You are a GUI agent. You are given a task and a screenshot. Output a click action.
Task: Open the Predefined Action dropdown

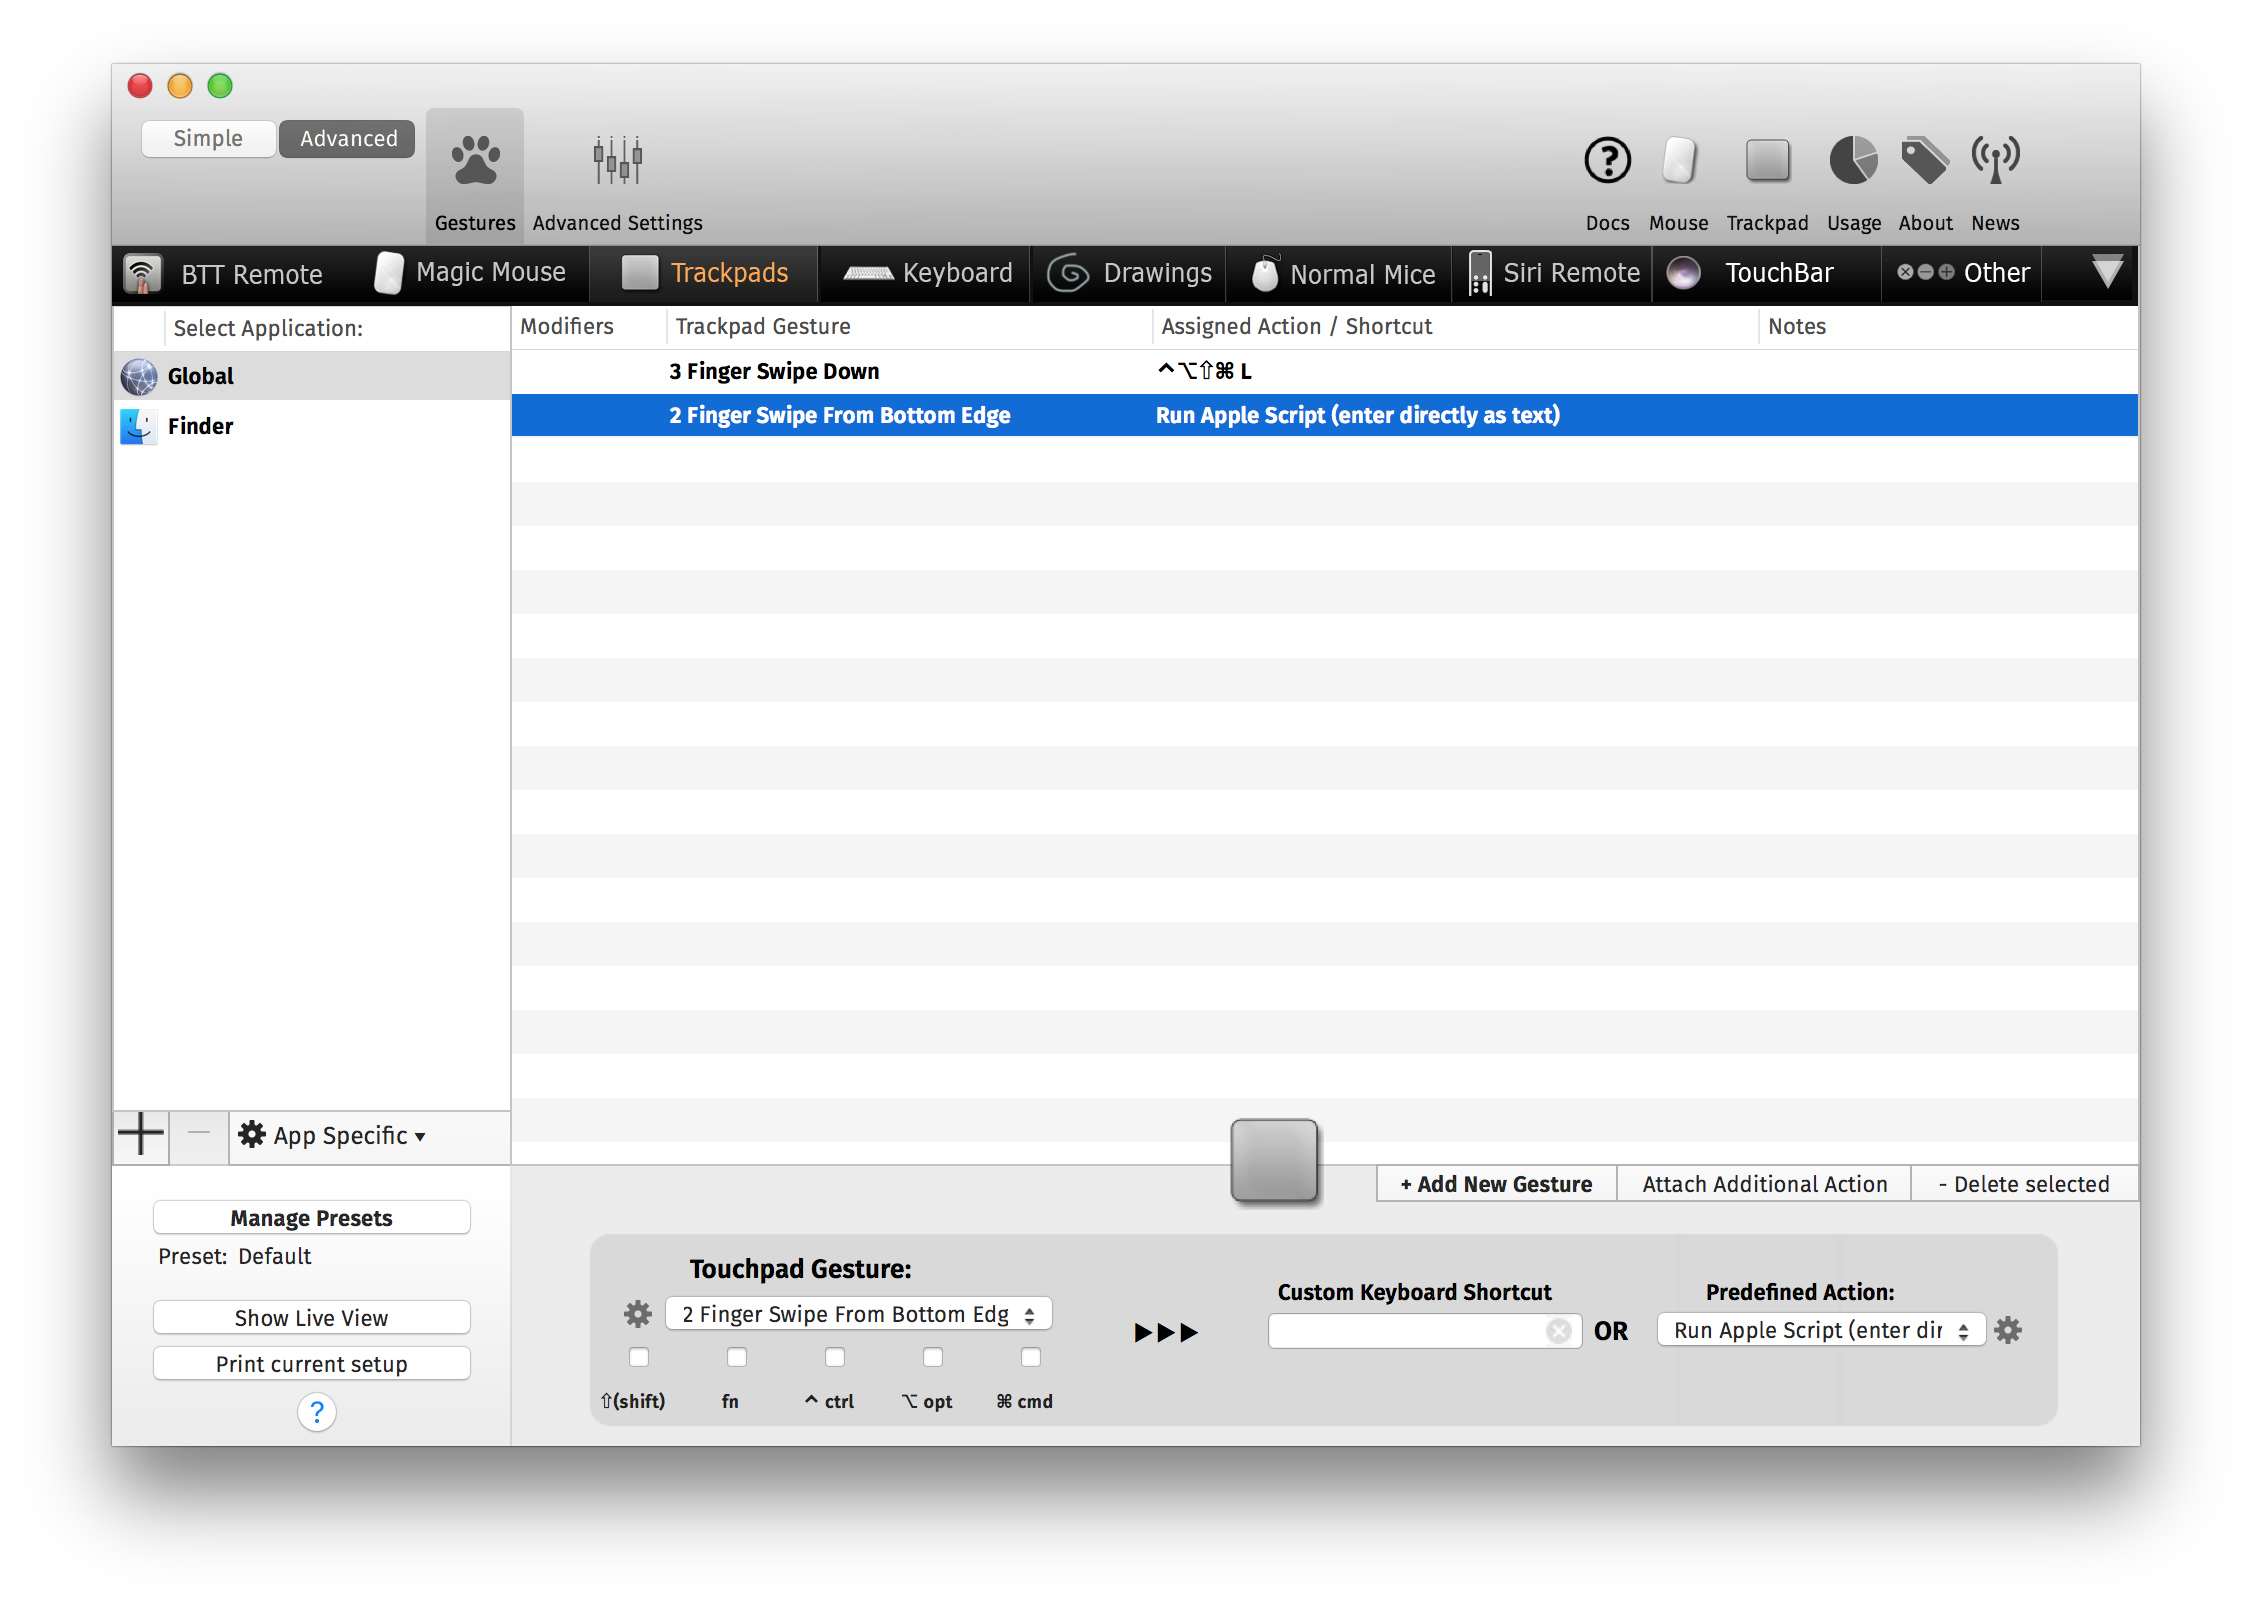click(1820, 1330)
